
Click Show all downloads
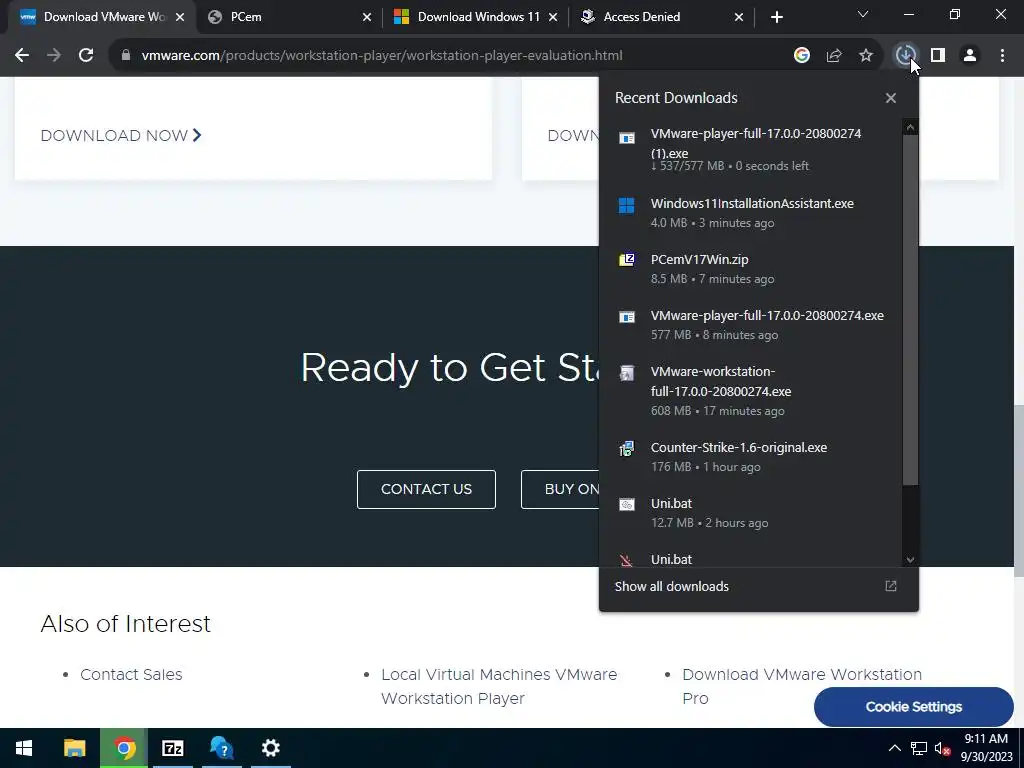[x=671, y=586]
